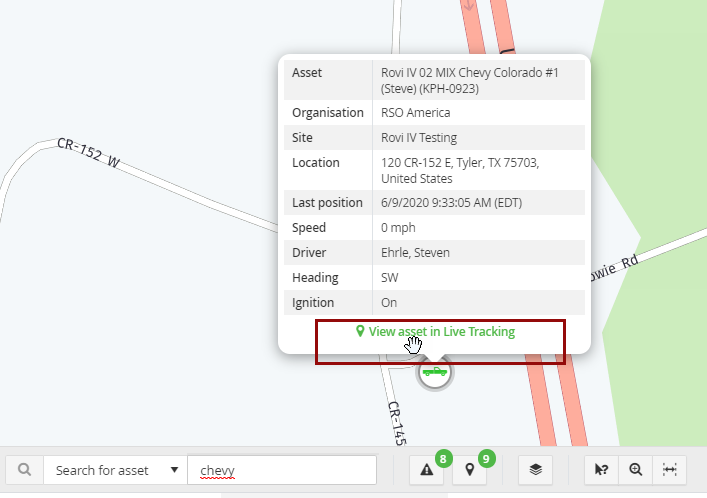Click the 120 CR-152 E location address
The width and height of the screenshot is (707, 498).
(460, 170)
